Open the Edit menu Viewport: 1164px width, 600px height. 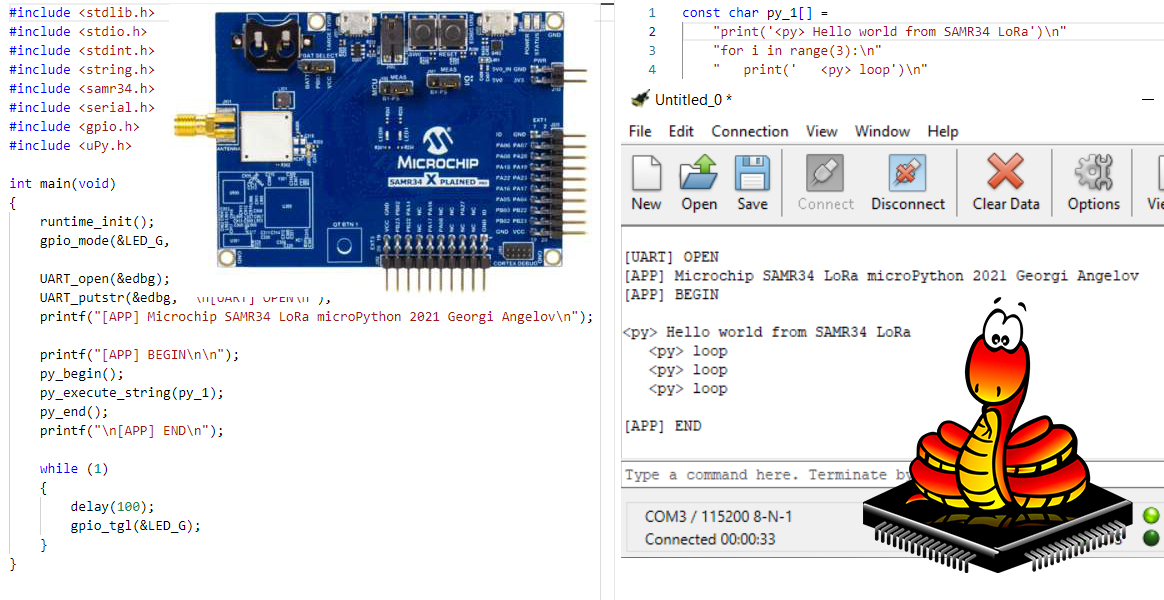pyautogui.click(x=681, y=131)
